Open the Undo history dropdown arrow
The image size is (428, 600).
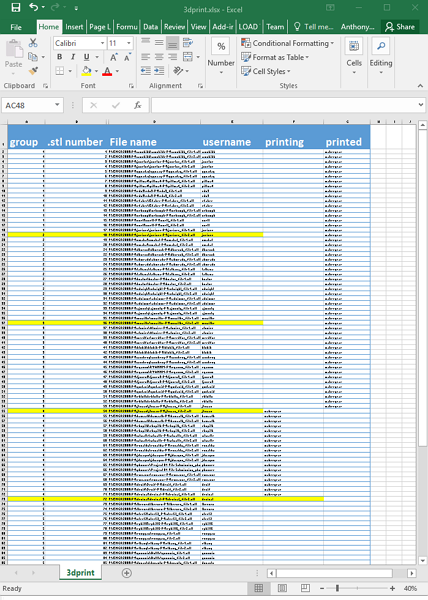(43, 8)
